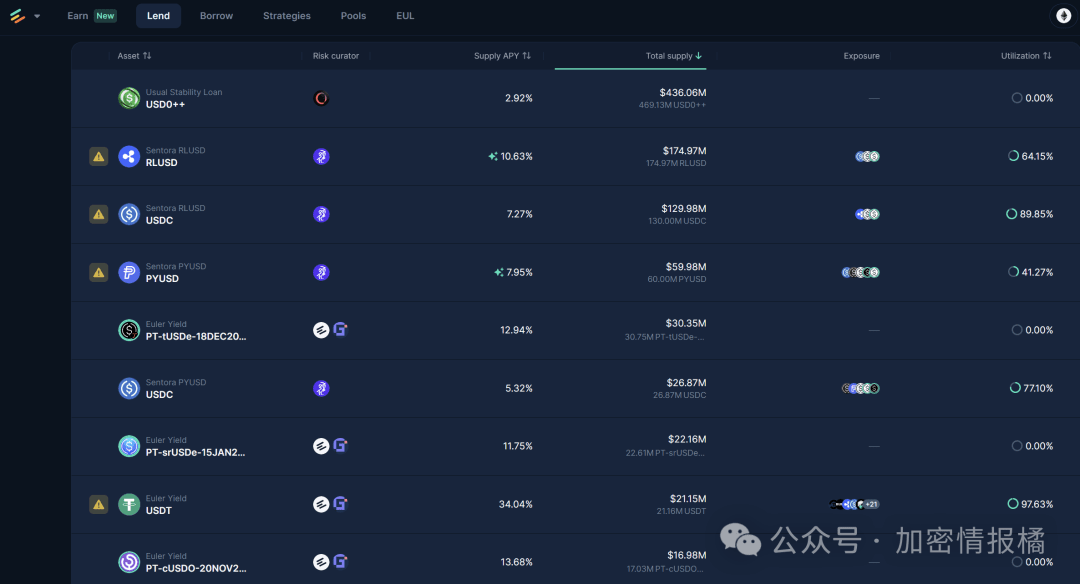
Task: Sort table by Total supply
Action: tap(674, 56)
